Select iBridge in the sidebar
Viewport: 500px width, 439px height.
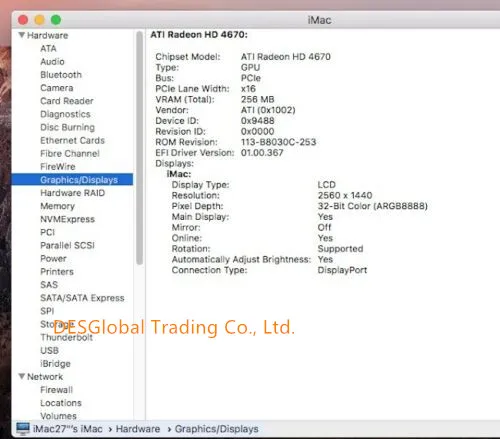pyautogui.click(x=55, y=364)
